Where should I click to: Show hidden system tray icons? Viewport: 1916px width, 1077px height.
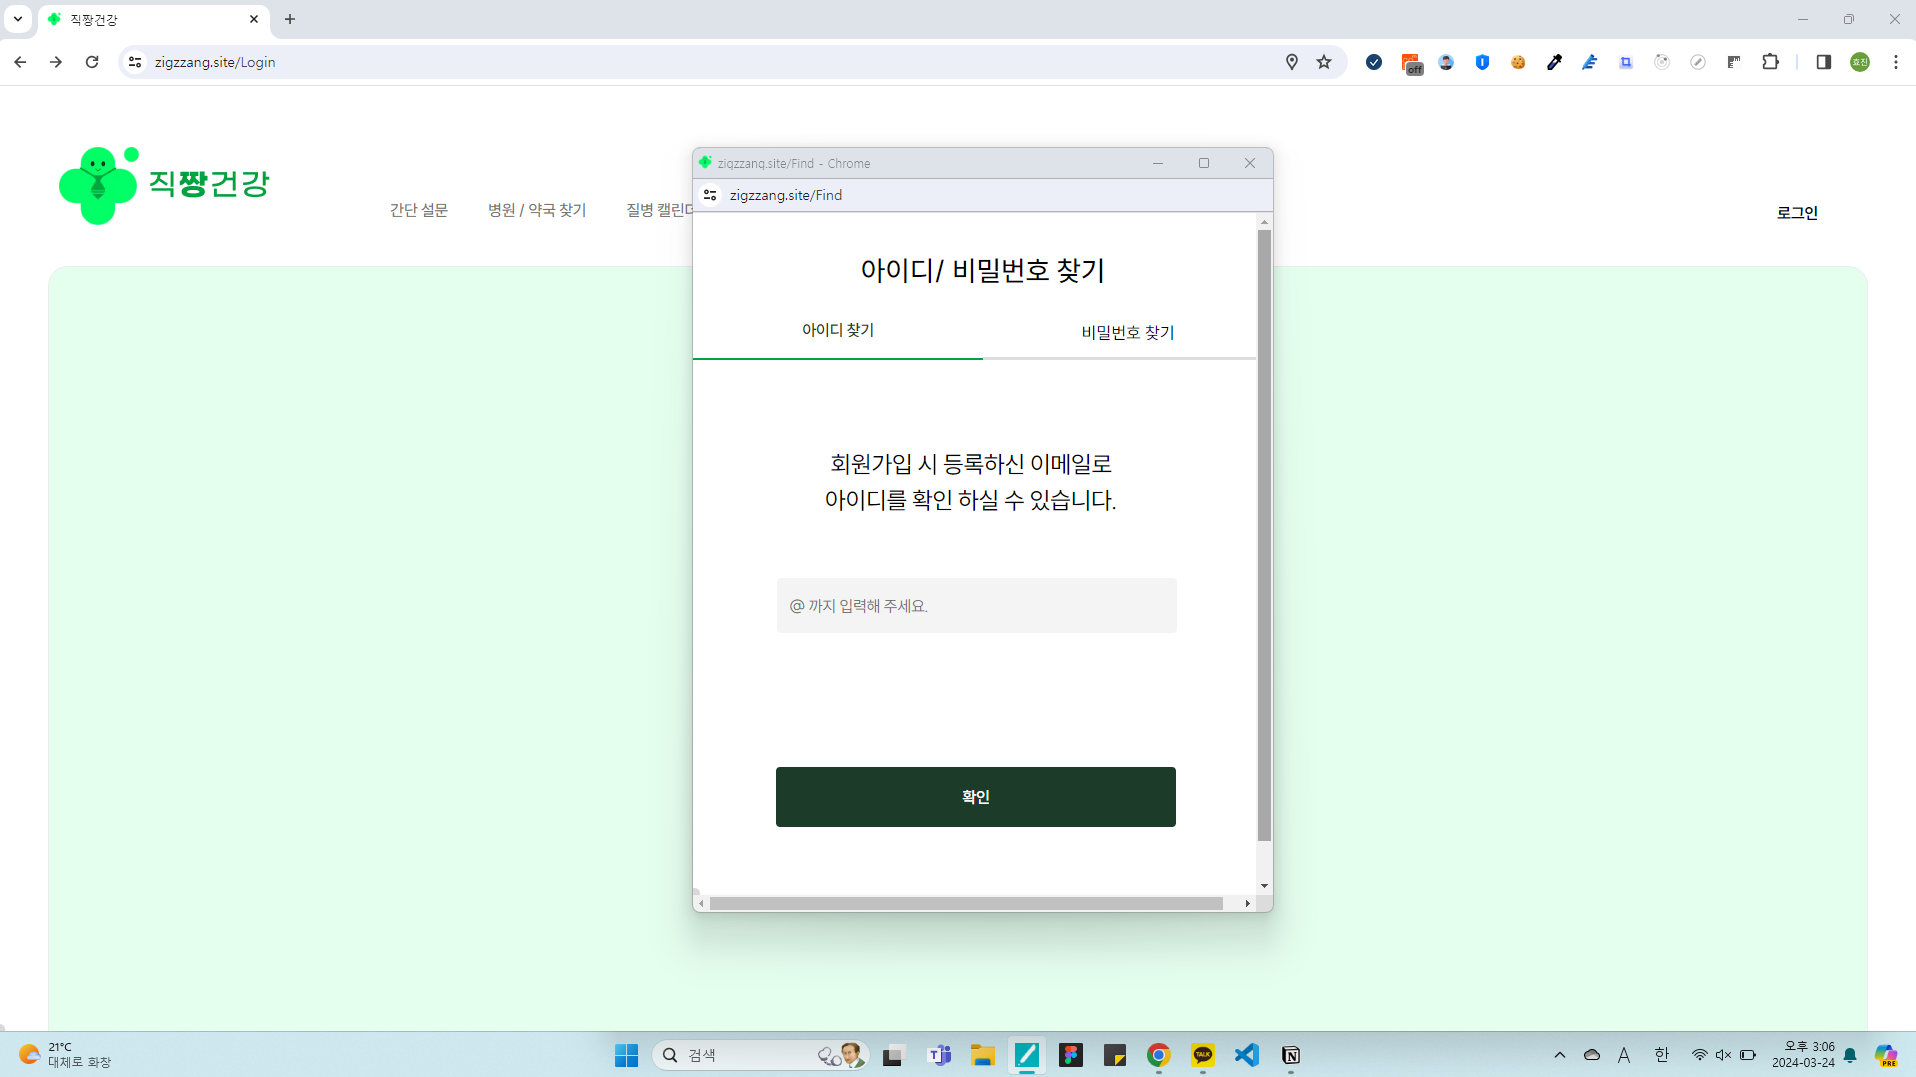point(1559,1055)
